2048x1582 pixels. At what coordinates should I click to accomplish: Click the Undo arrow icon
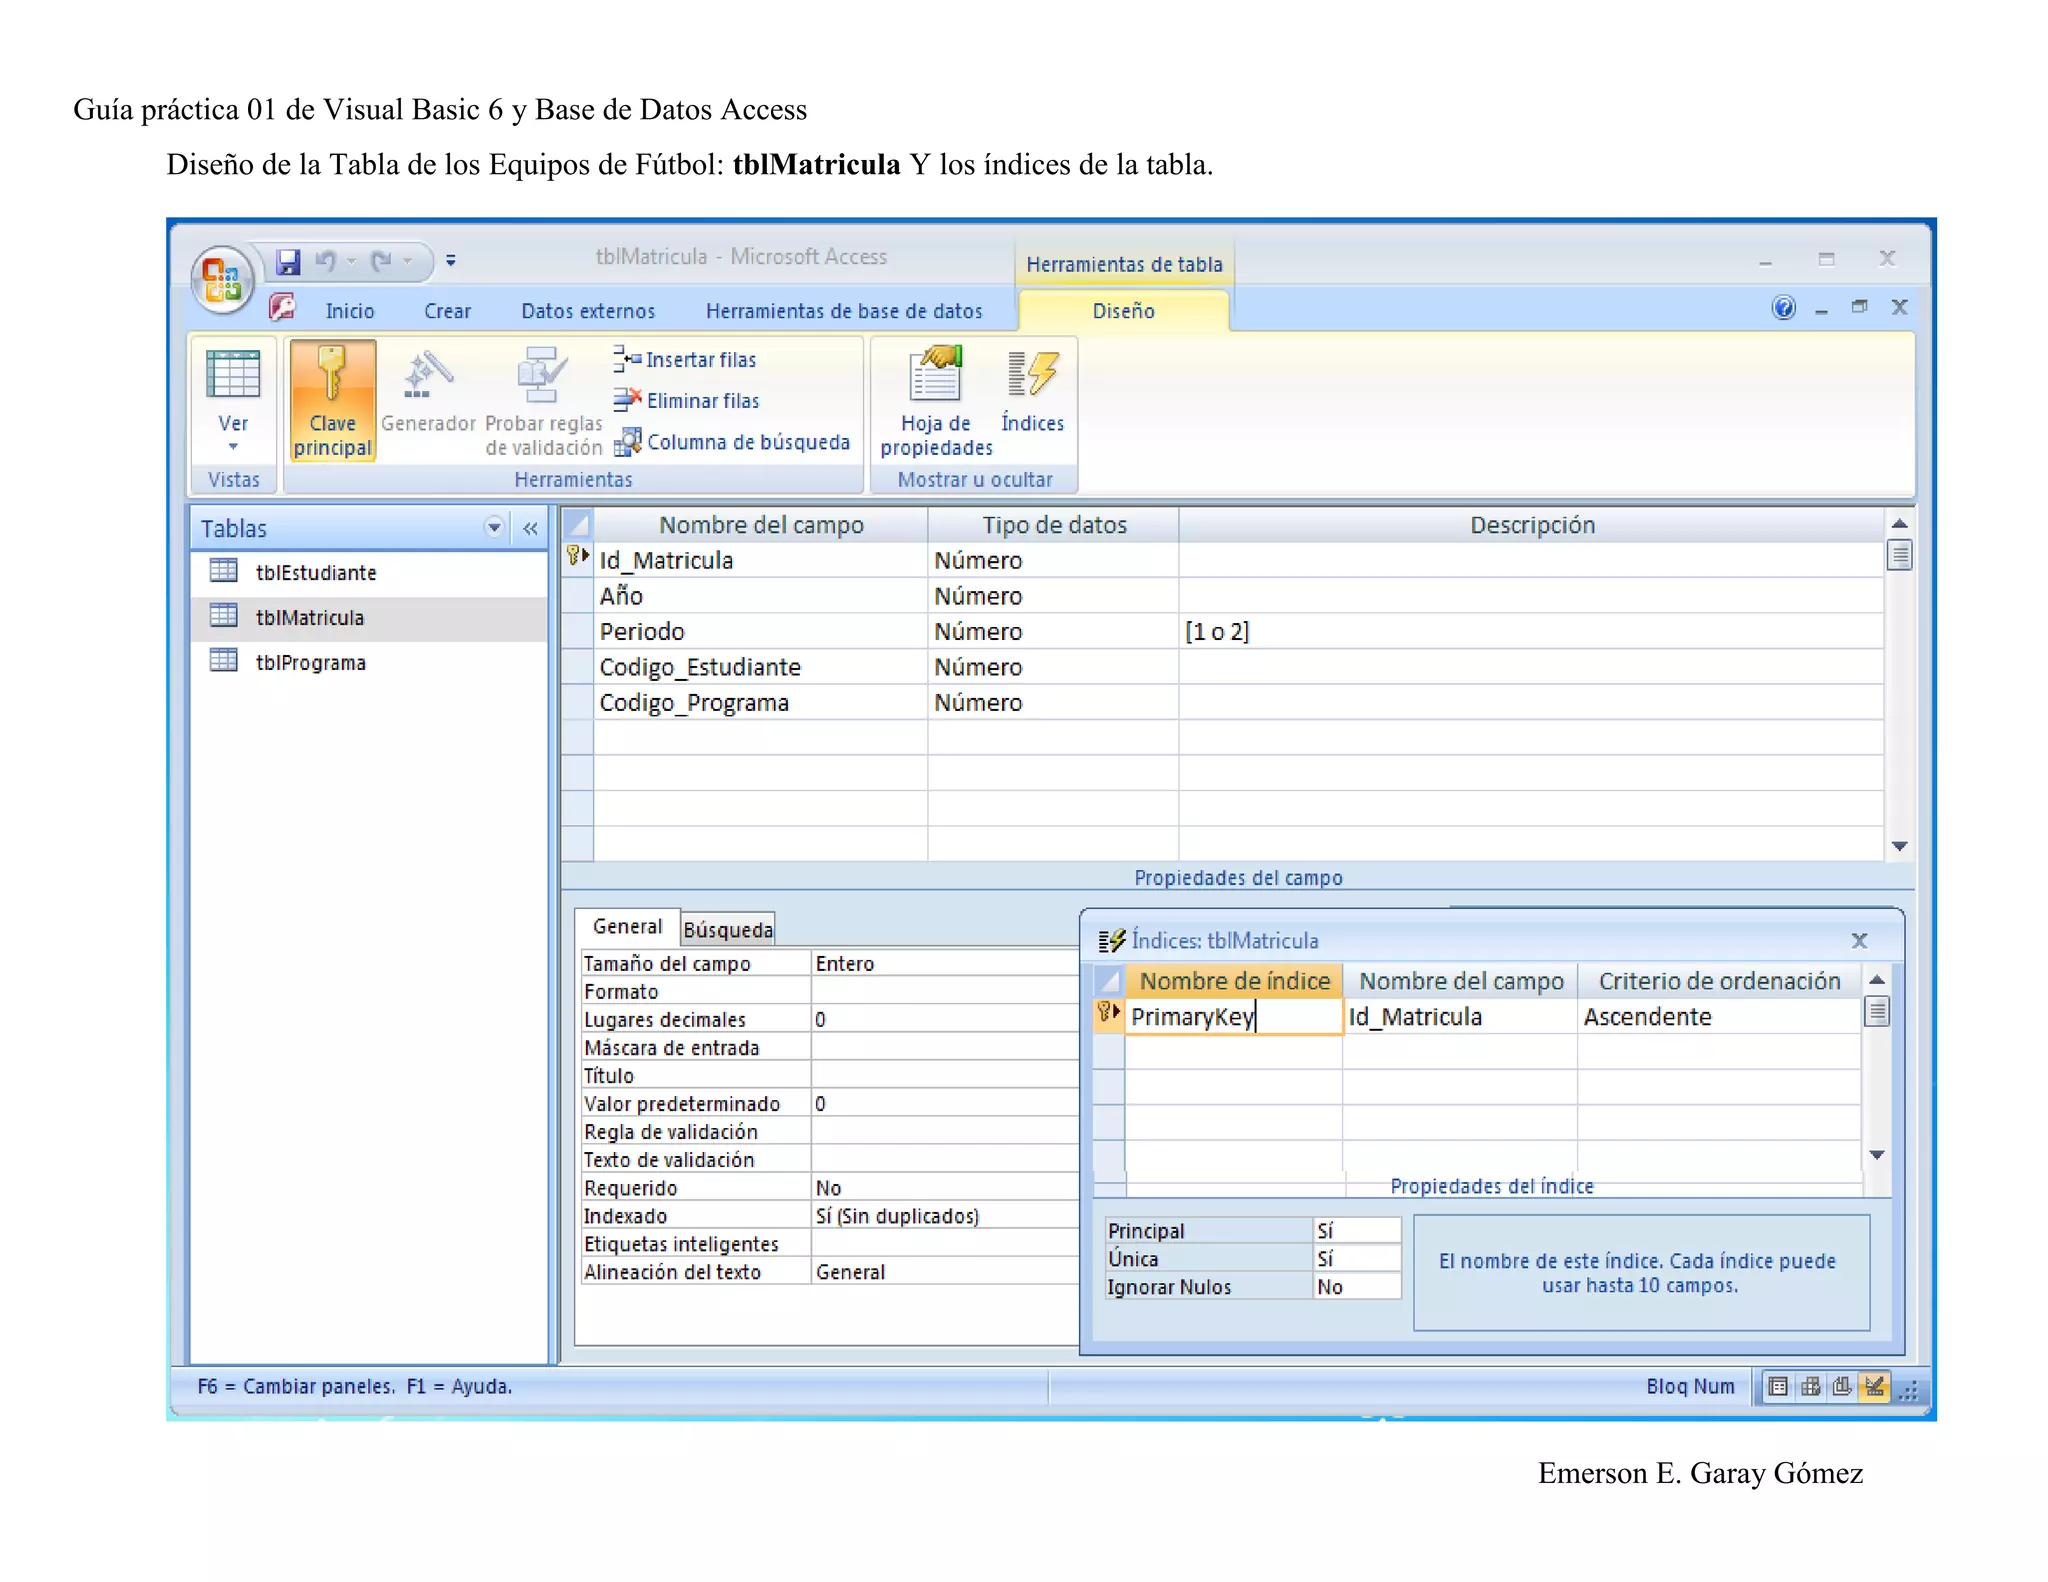click(326, 262)
